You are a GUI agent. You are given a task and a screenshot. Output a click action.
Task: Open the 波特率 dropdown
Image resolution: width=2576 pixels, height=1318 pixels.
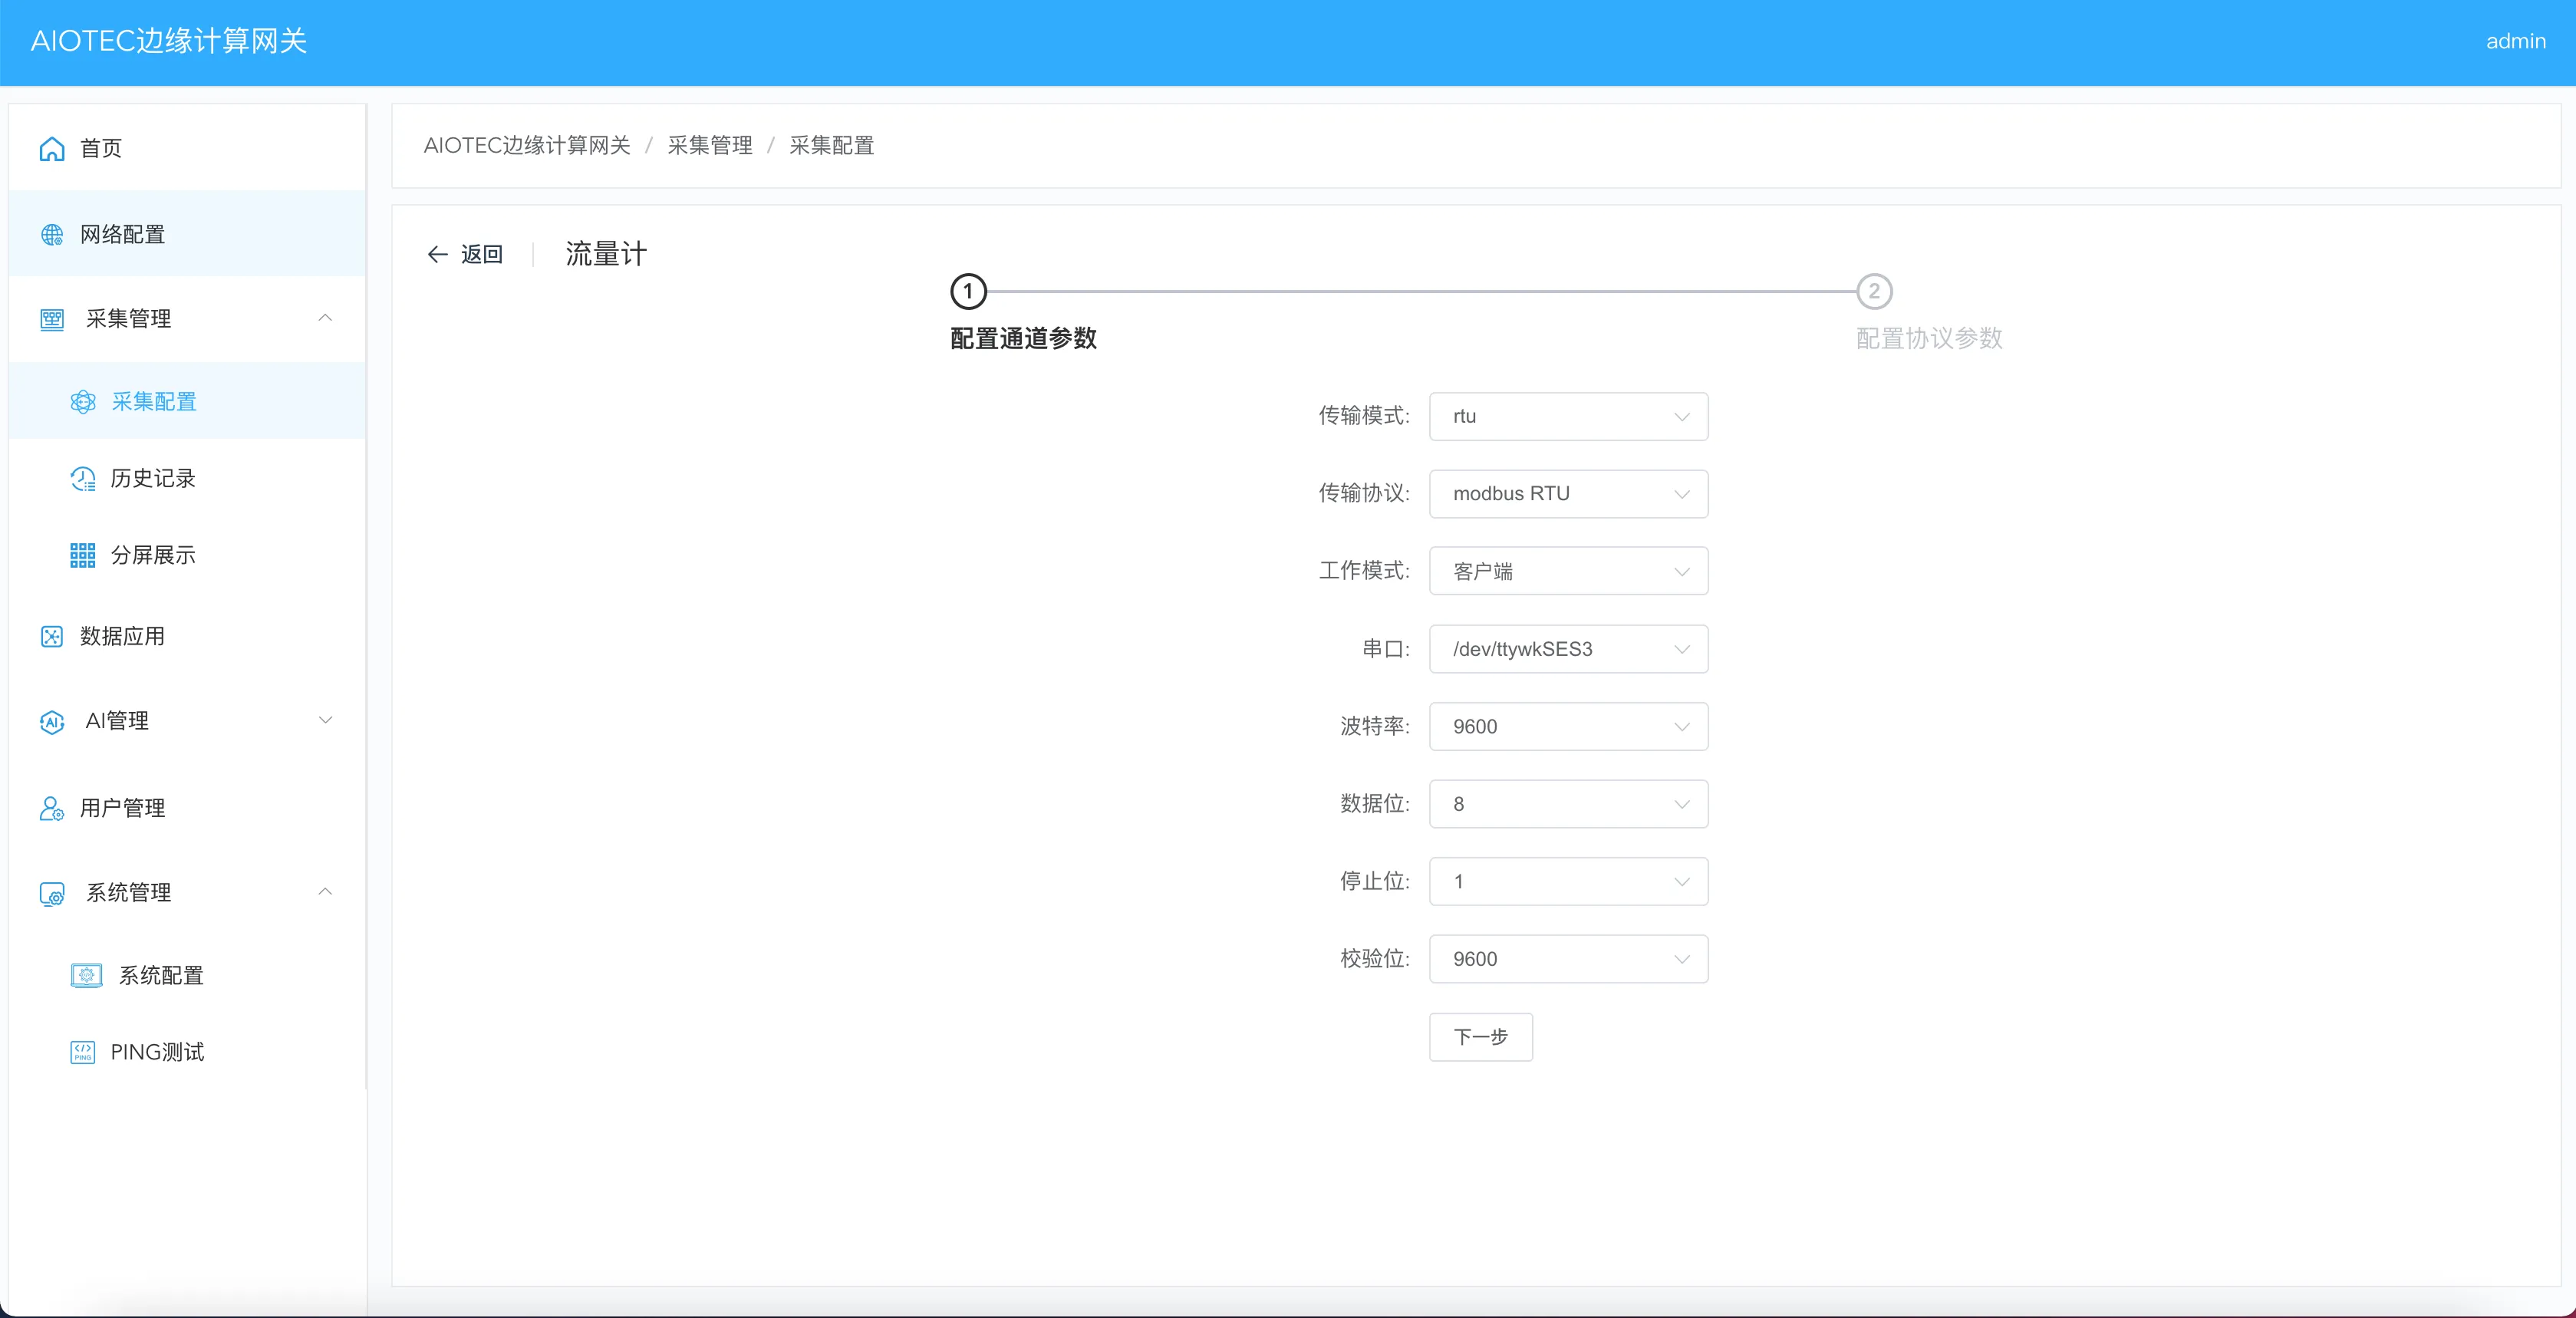pos(1568,727)
